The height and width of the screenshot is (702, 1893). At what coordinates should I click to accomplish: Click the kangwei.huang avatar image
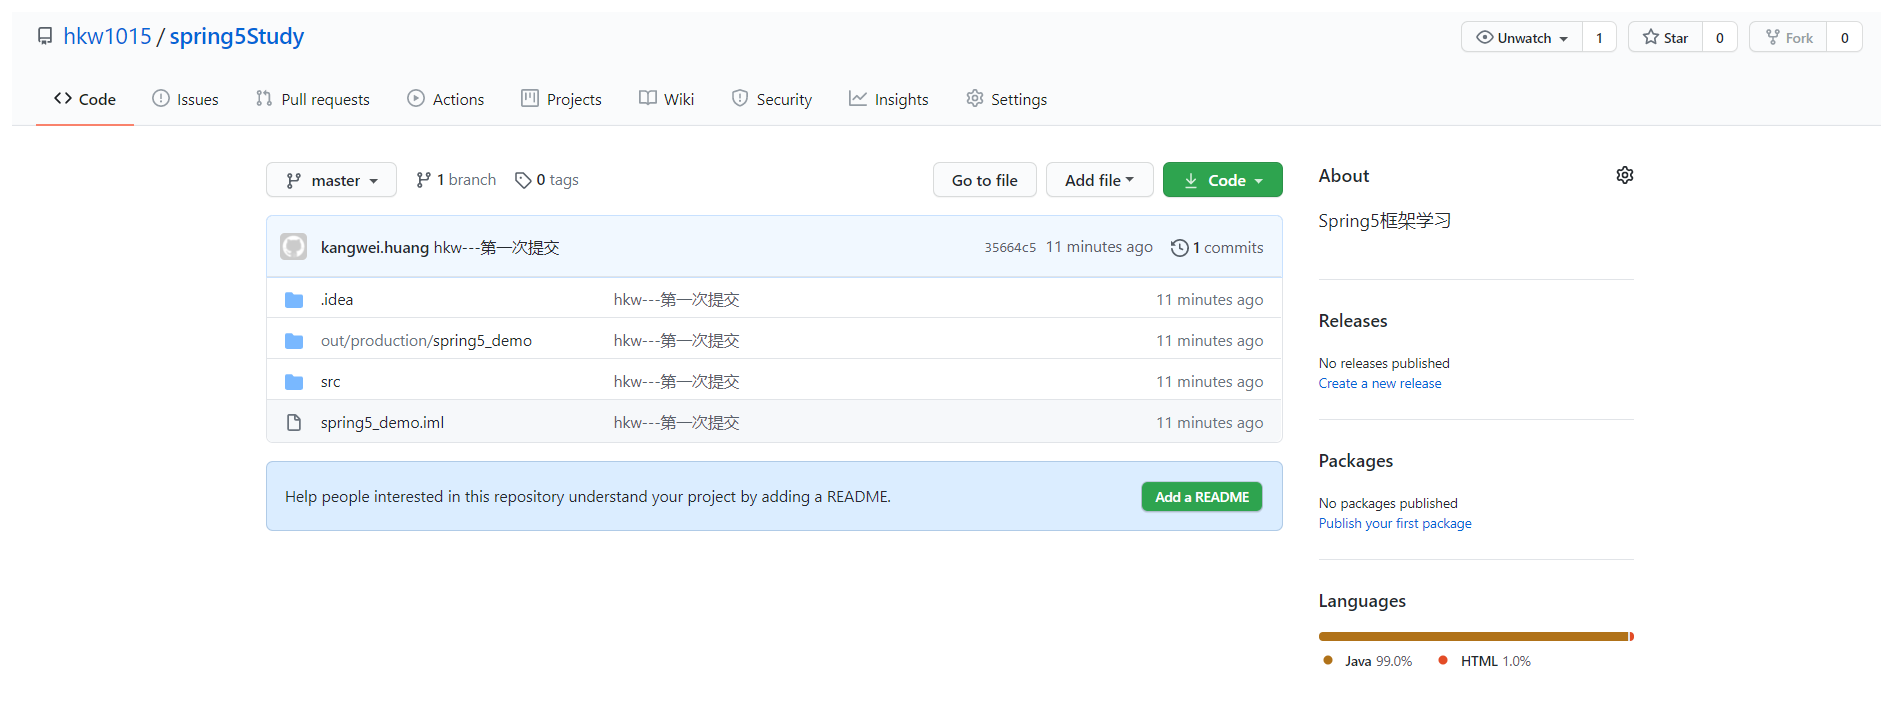[294, 247]
